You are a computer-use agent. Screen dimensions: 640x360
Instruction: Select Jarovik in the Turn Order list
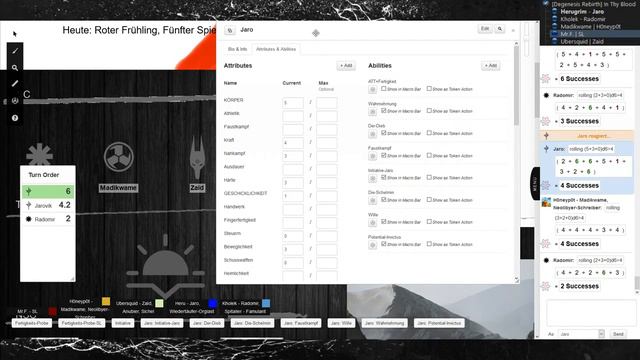[x=48, y=205]
